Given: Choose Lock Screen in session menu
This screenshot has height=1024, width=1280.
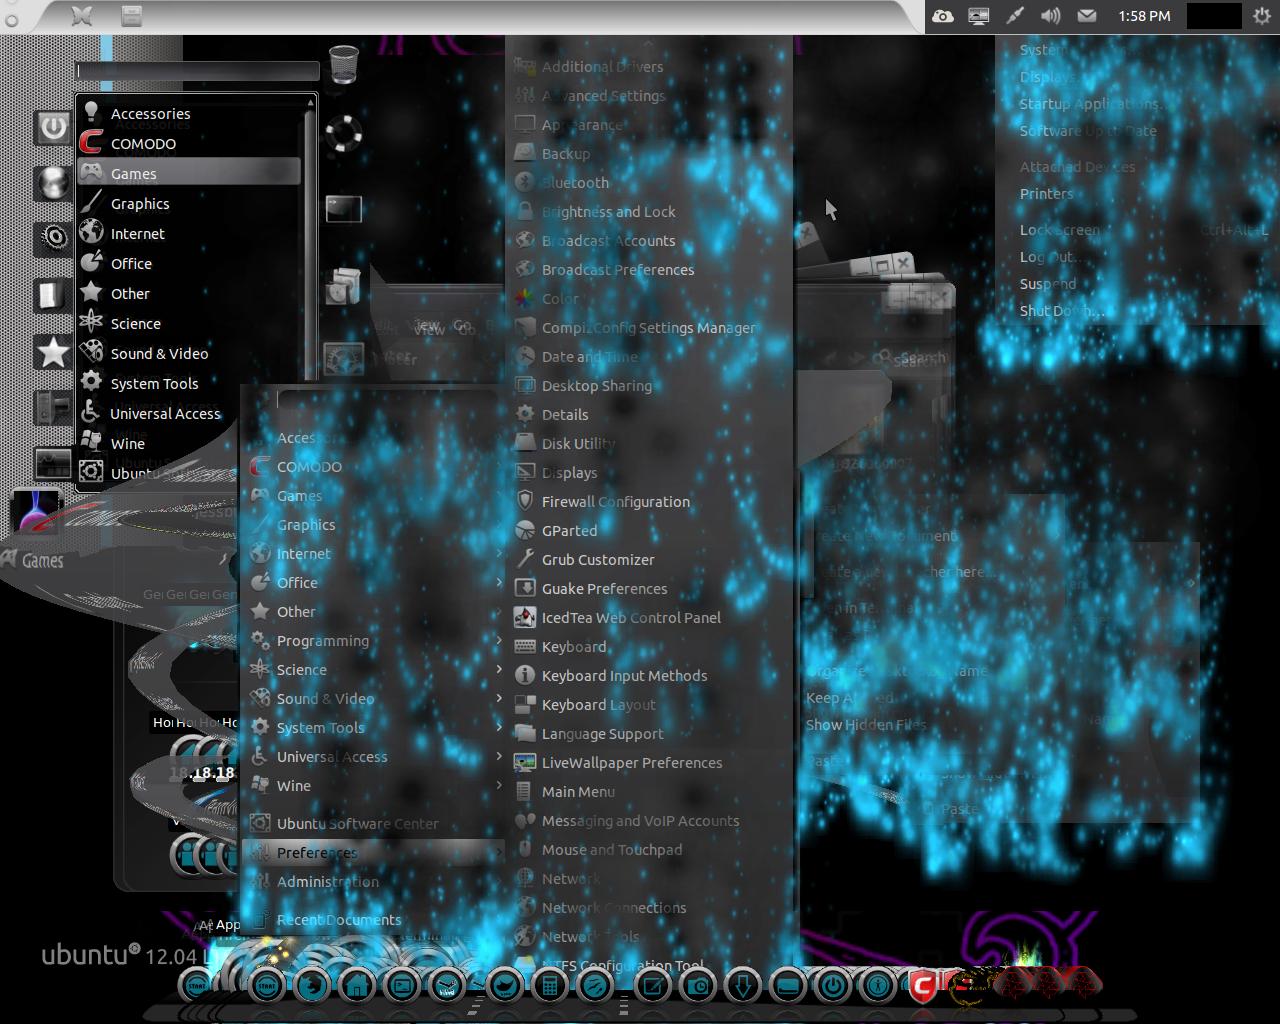Looking at the screenshot, I should tap(1059, 230).
